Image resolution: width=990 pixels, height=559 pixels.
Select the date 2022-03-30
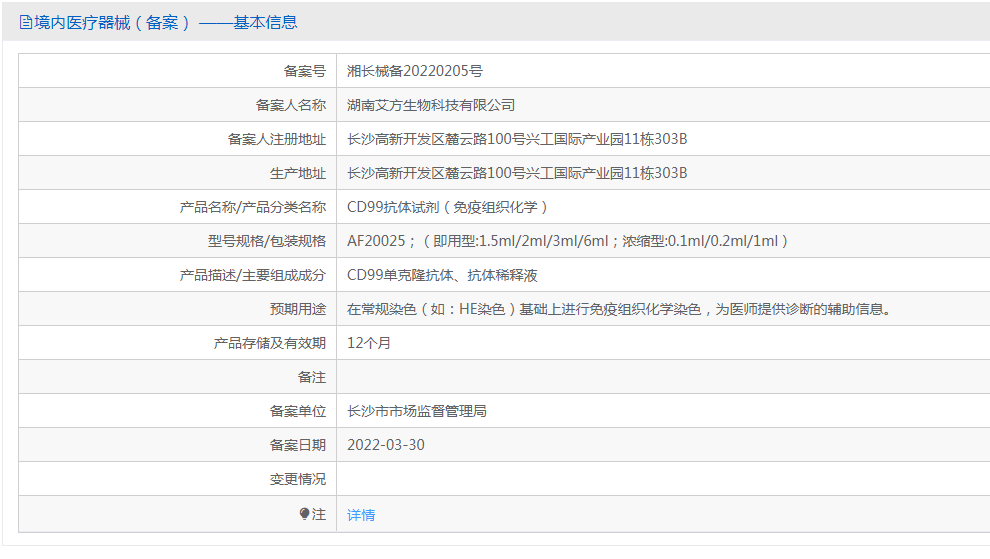(386, 445)
